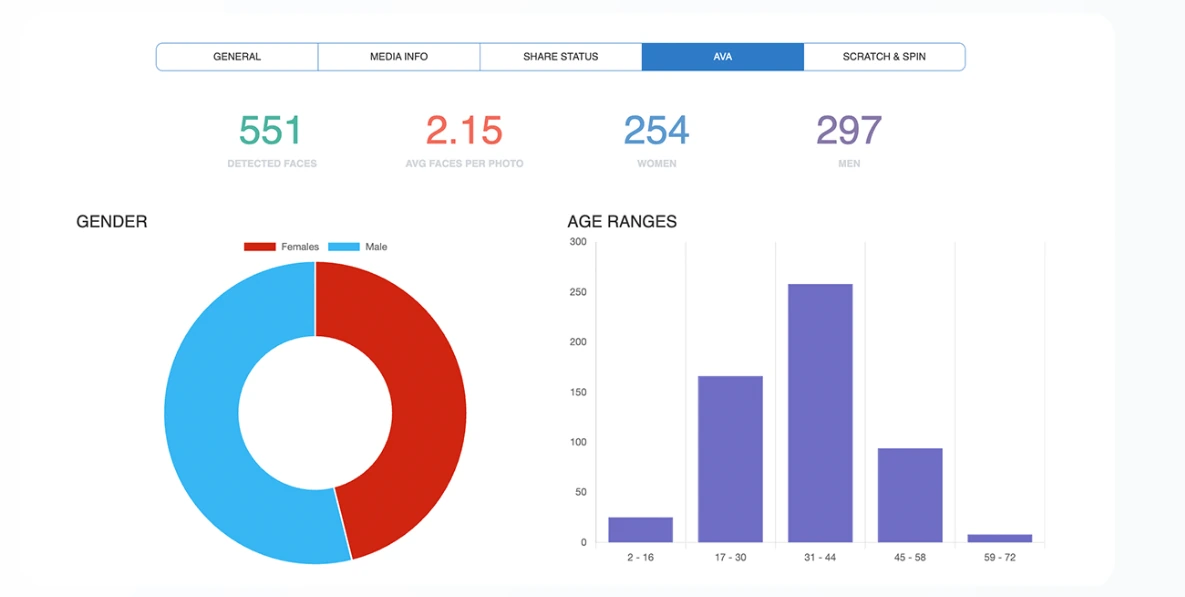Viewport: 1185px width, 597px height.
Task: Select the 2 - 16 age bar
Action: (640, 530)
